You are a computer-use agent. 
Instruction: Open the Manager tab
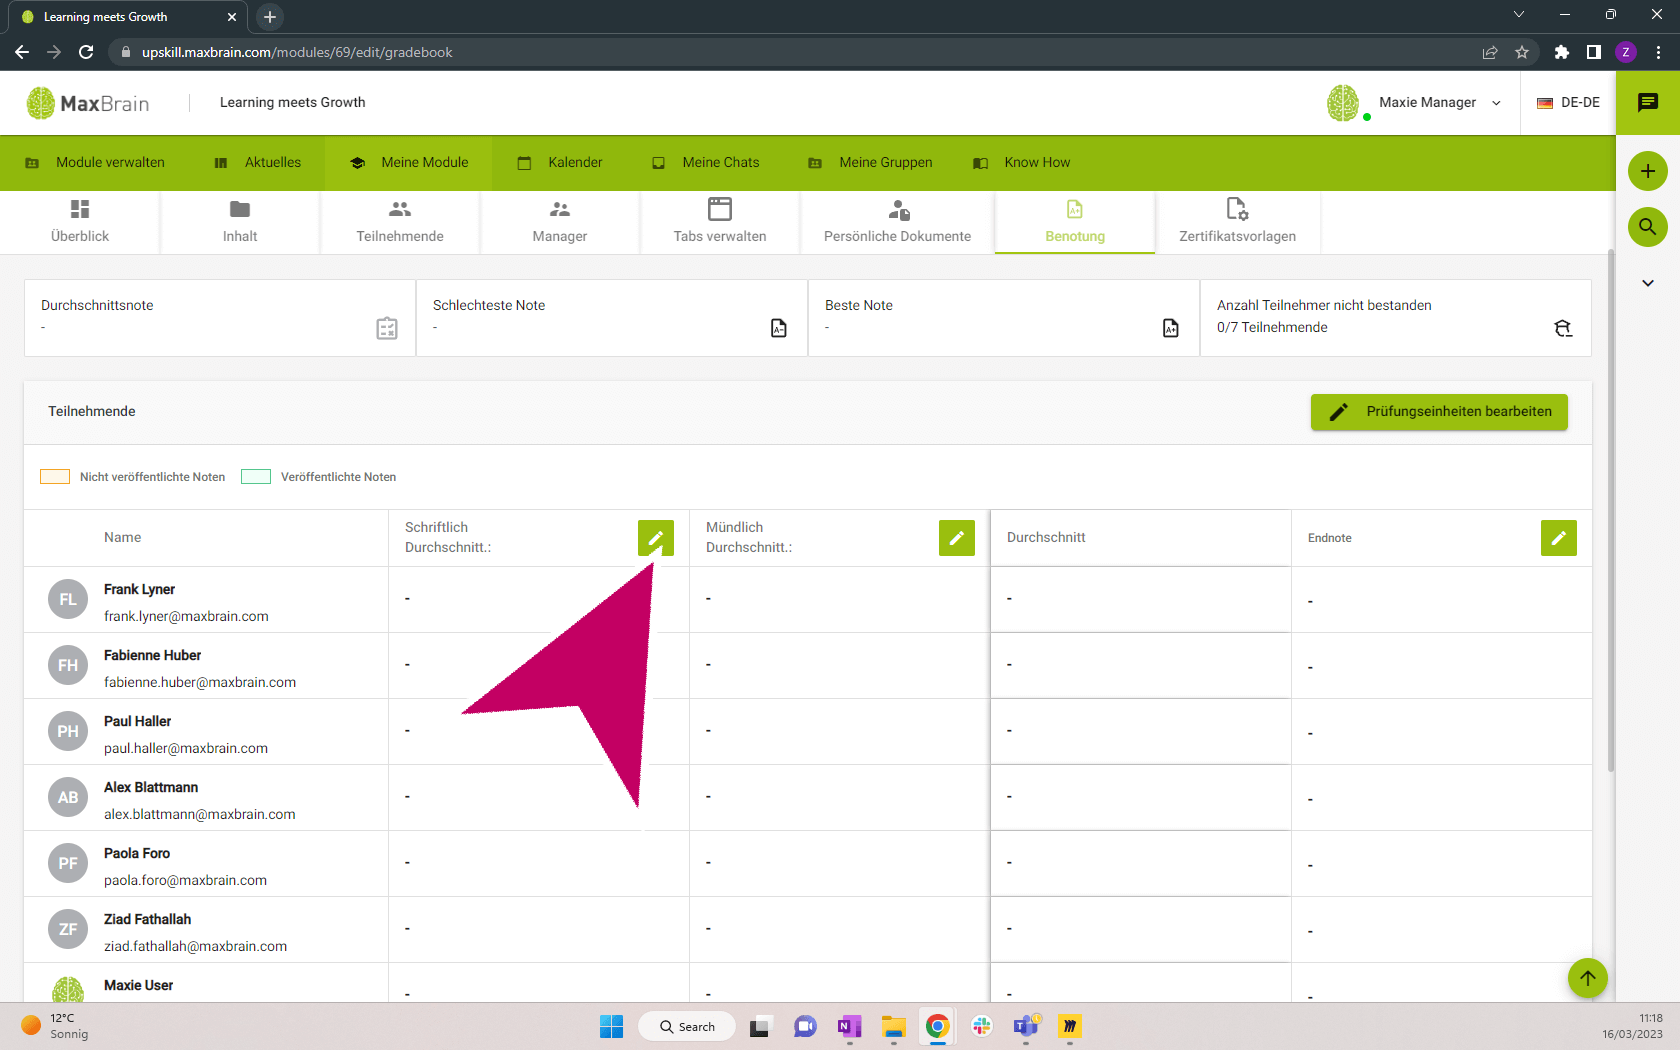pyautogui.click(x=560, y=222)
